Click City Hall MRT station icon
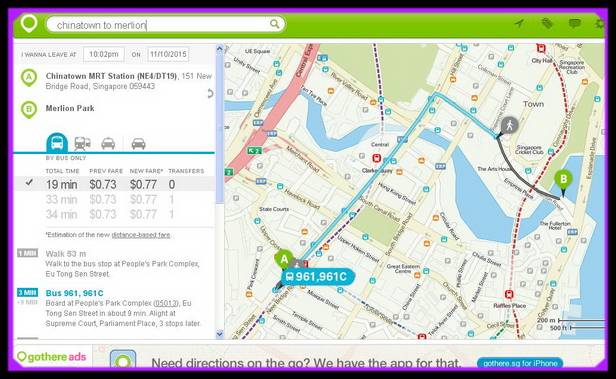Screen dimensions: 616x379 coord(541,49)
